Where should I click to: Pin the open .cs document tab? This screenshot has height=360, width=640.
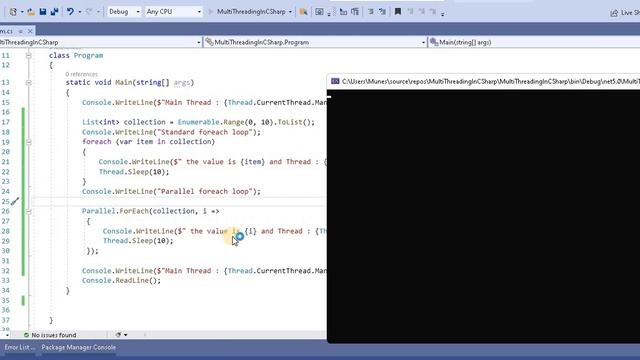[21, 31]
